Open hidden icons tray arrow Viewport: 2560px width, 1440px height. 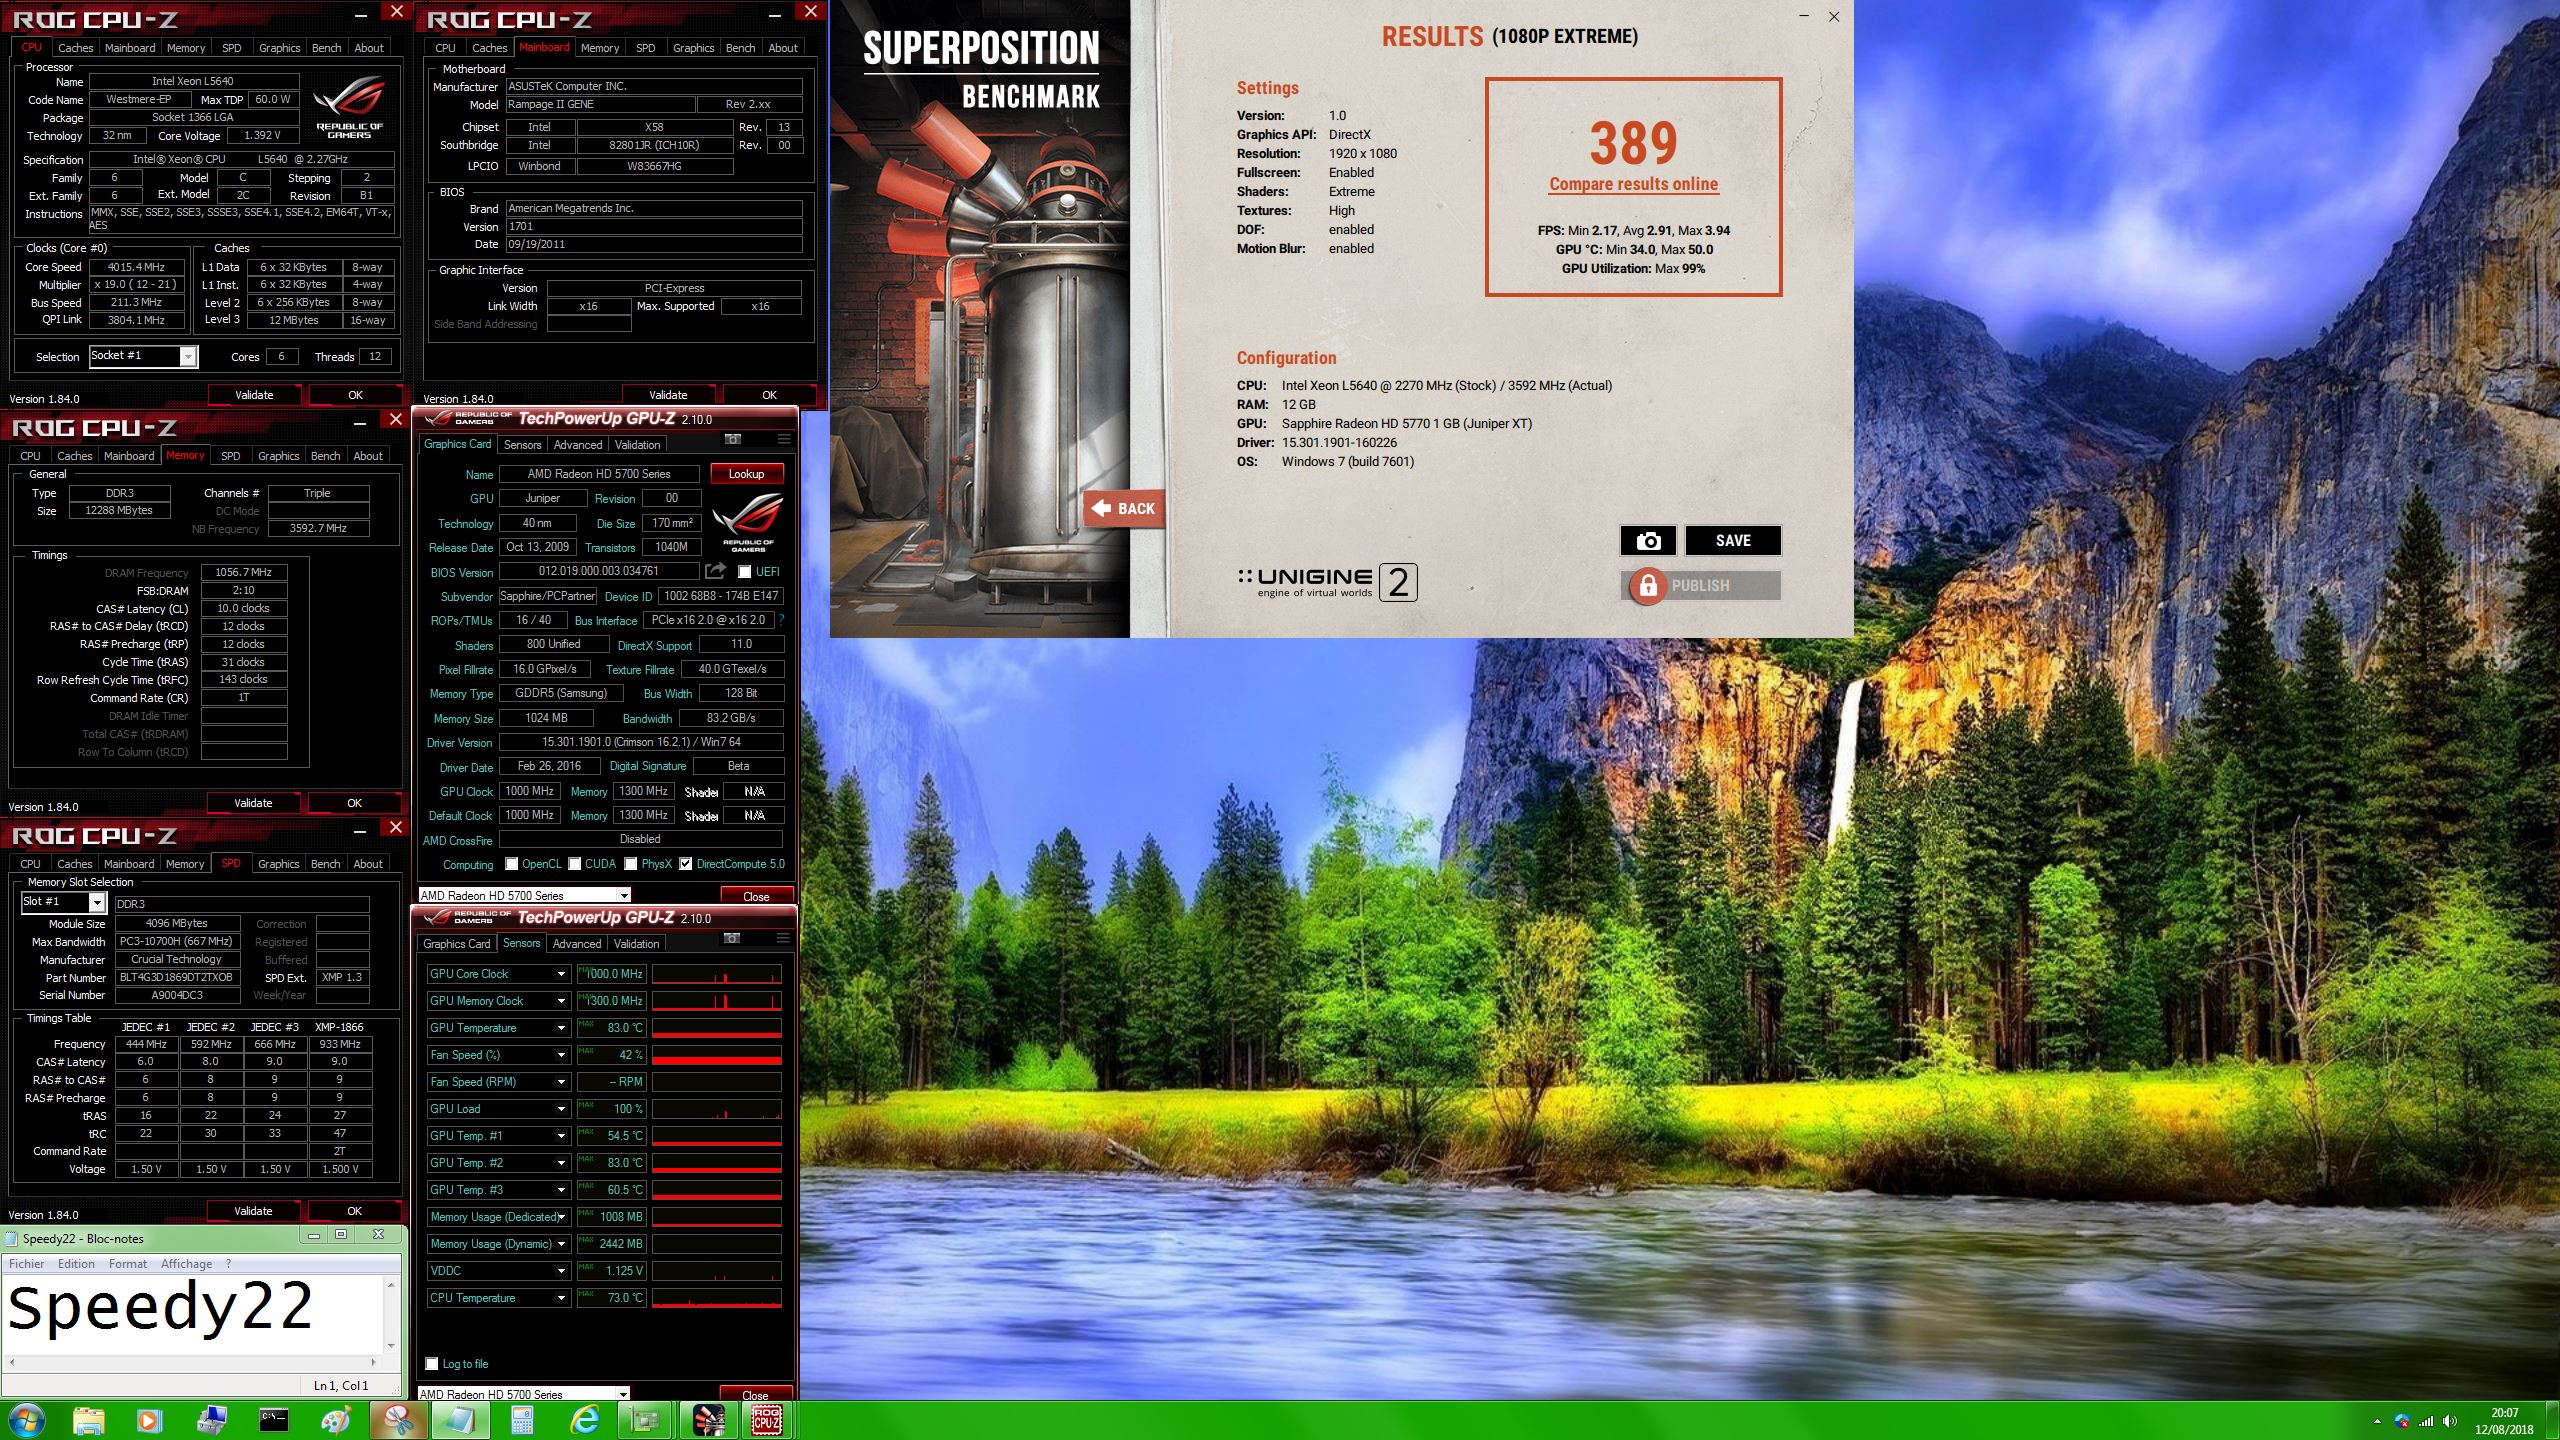tap(2377, 1421)
